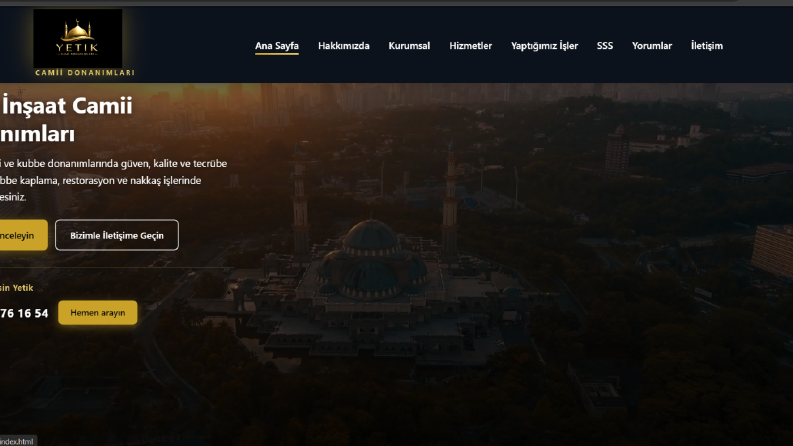Open the Ana Sayfa menu item
Image resolution: width=793 pixels, height=446 pixels.
click(x=277, y=46)
